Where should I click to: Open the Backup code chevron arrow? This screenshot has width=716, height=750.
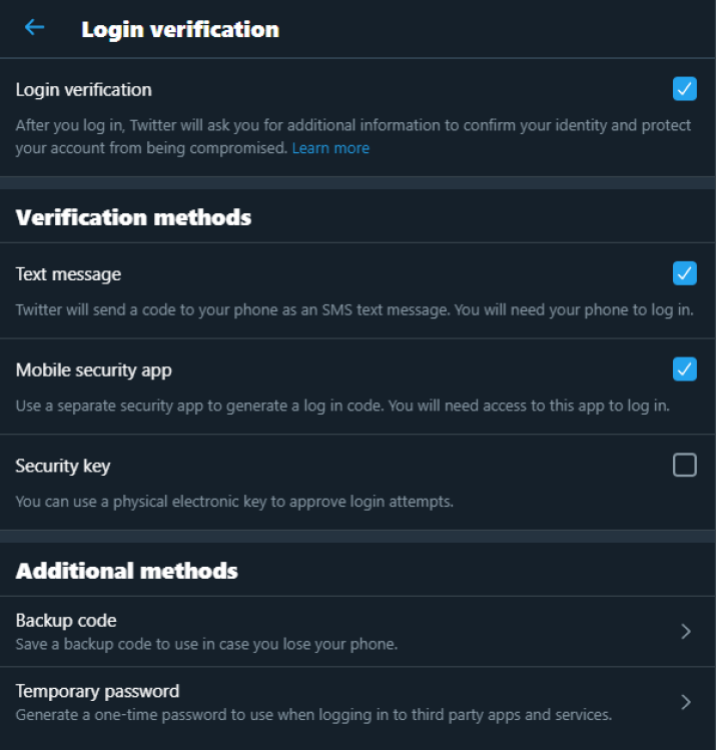tap(686, 631)
